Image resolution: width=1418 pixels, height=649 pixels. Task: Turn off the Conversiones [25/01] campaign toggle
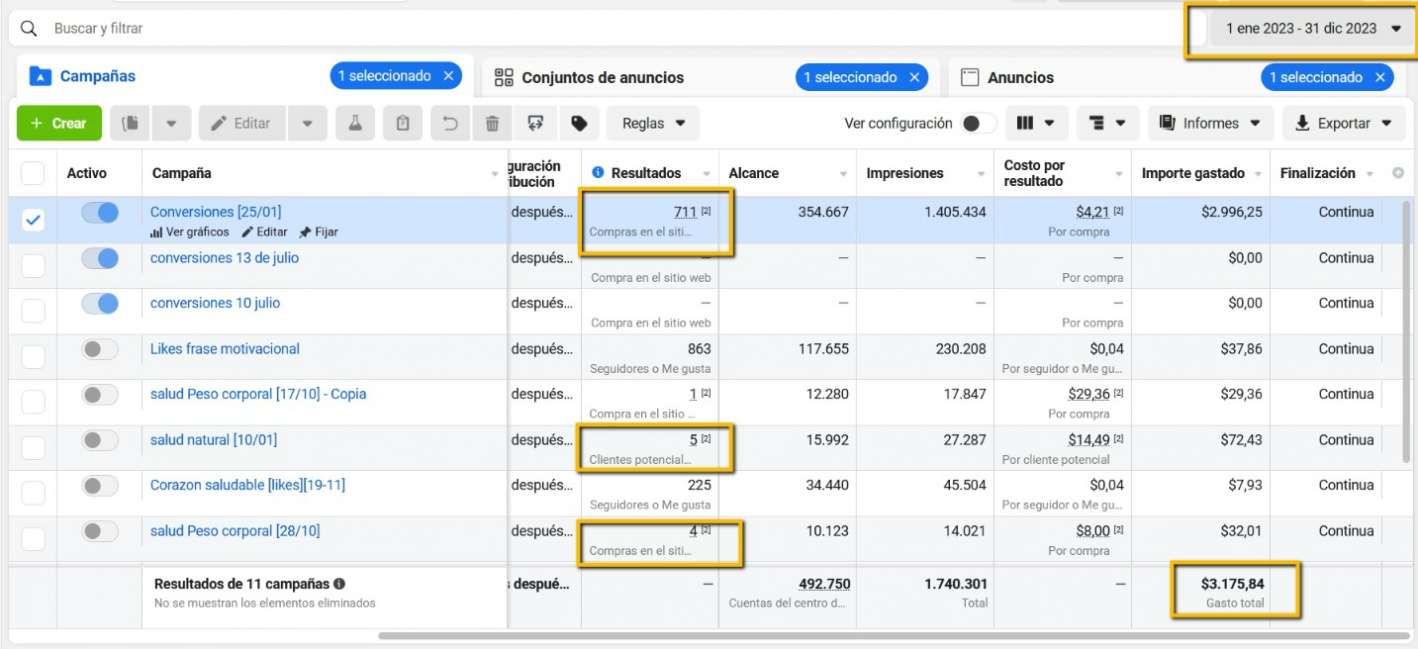pos(99,212)
